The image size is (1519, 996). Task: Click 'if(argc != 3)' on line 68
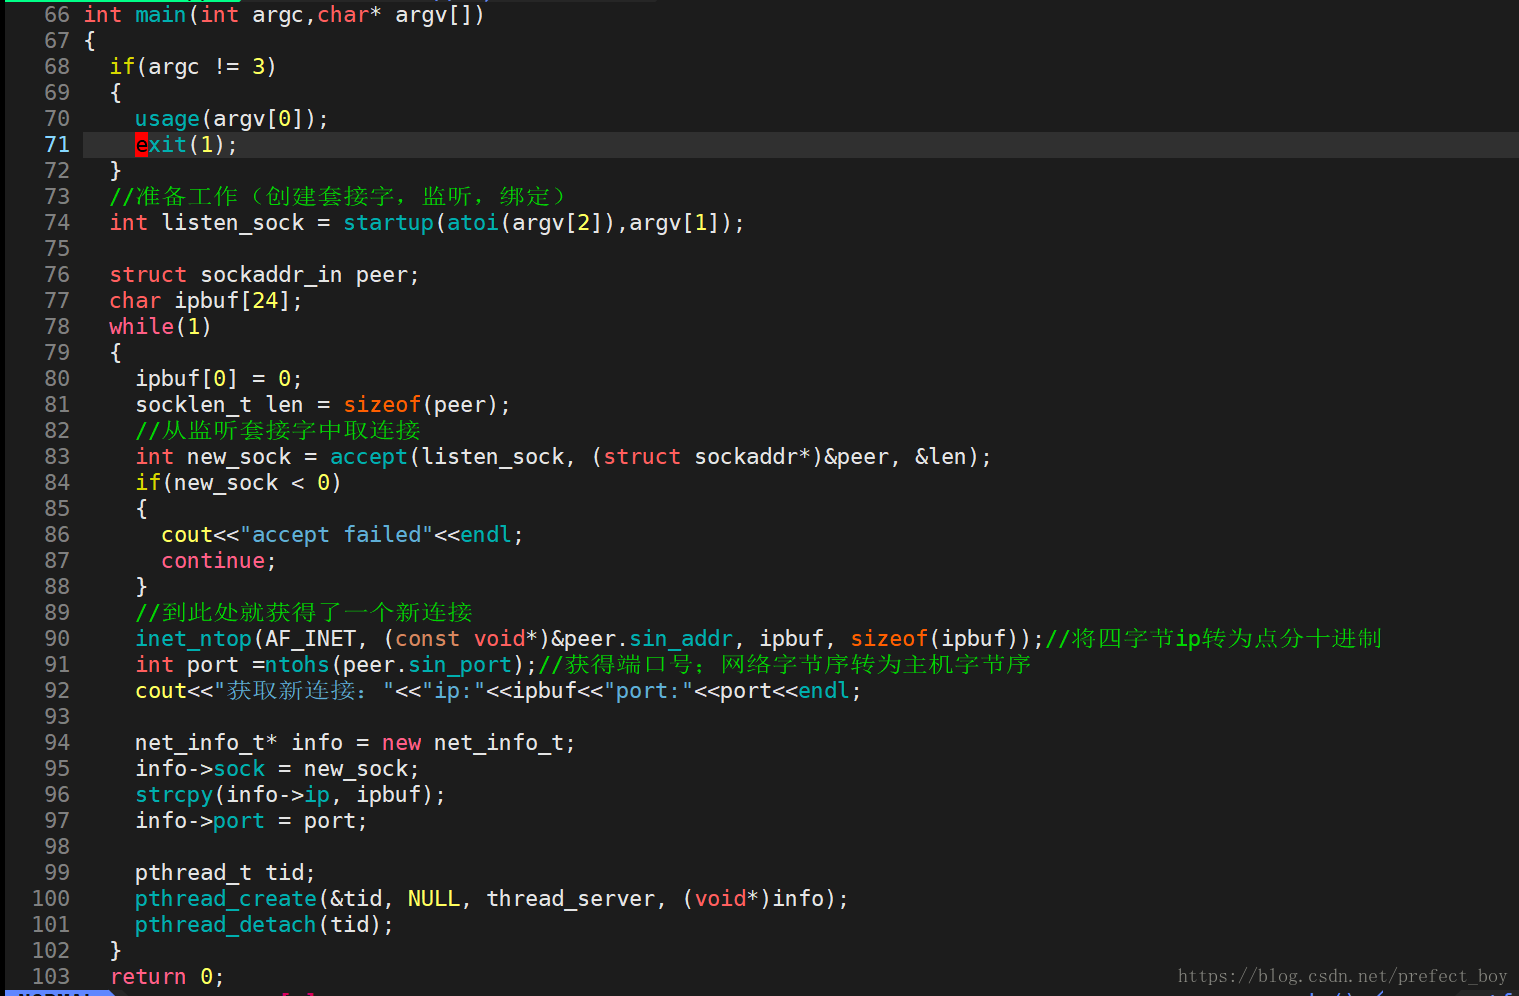click(193, 67)
